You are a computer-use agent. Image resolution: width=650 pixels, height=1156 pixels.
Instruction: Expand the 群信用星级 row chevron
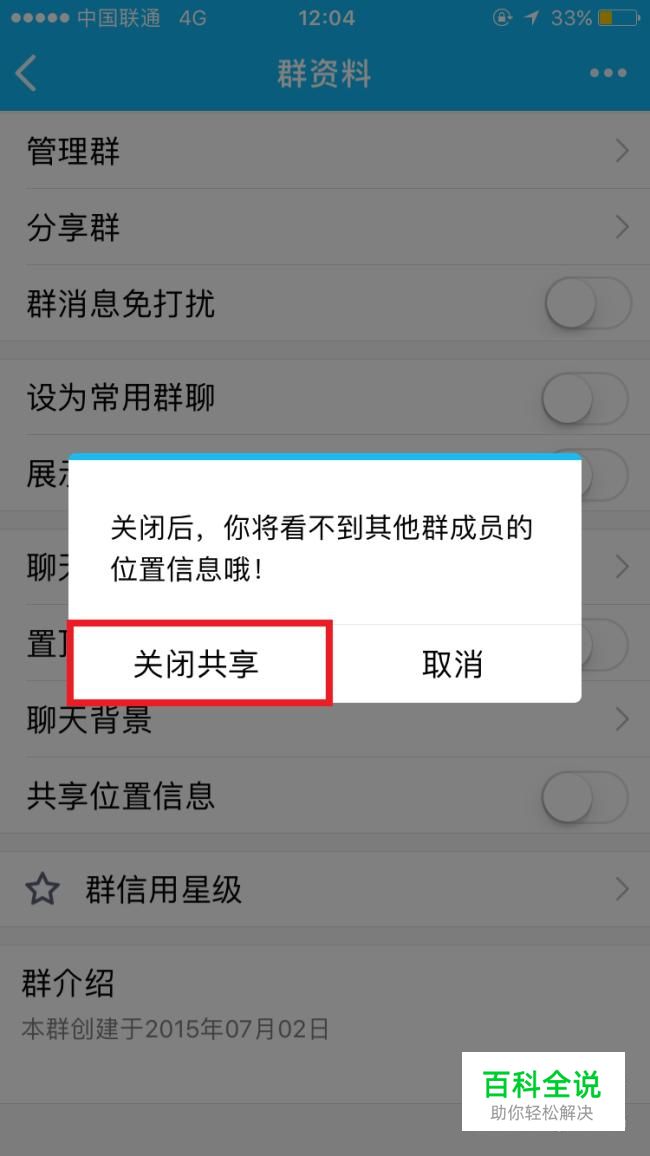coord(623,889)
